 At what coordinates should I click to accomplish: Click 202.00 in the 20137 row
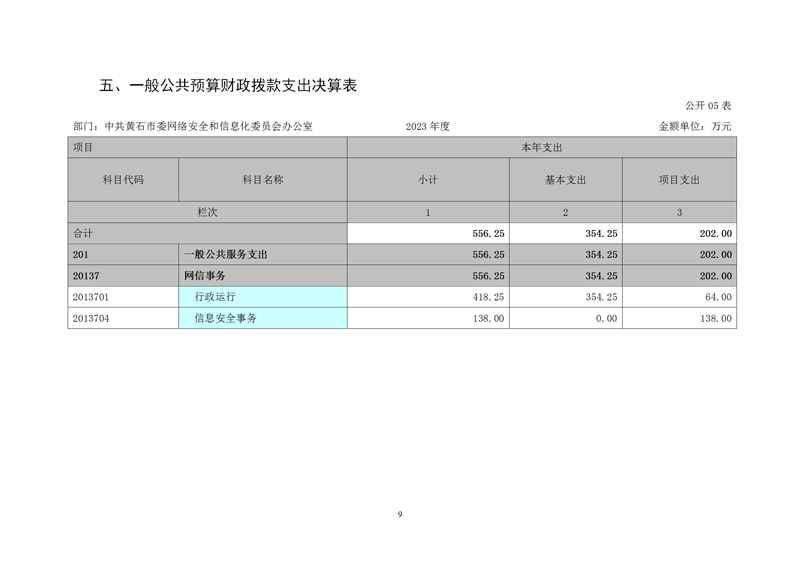(x=715, y=276)
